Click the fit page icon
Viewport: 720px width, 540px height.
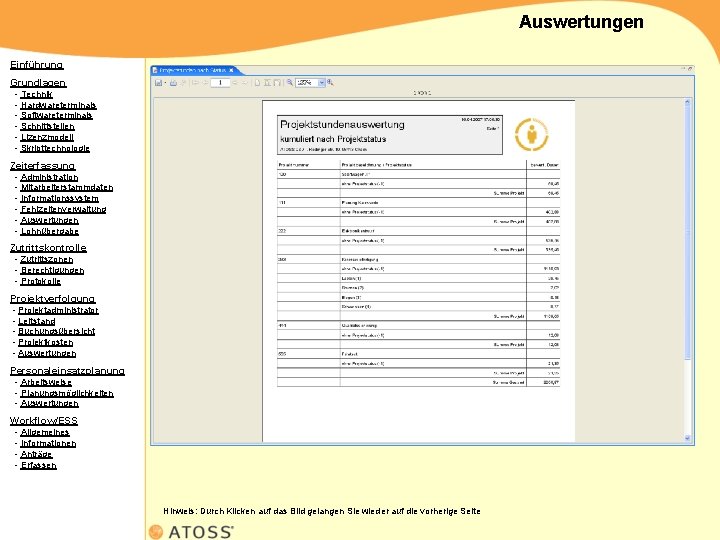(x=267, y=83)
